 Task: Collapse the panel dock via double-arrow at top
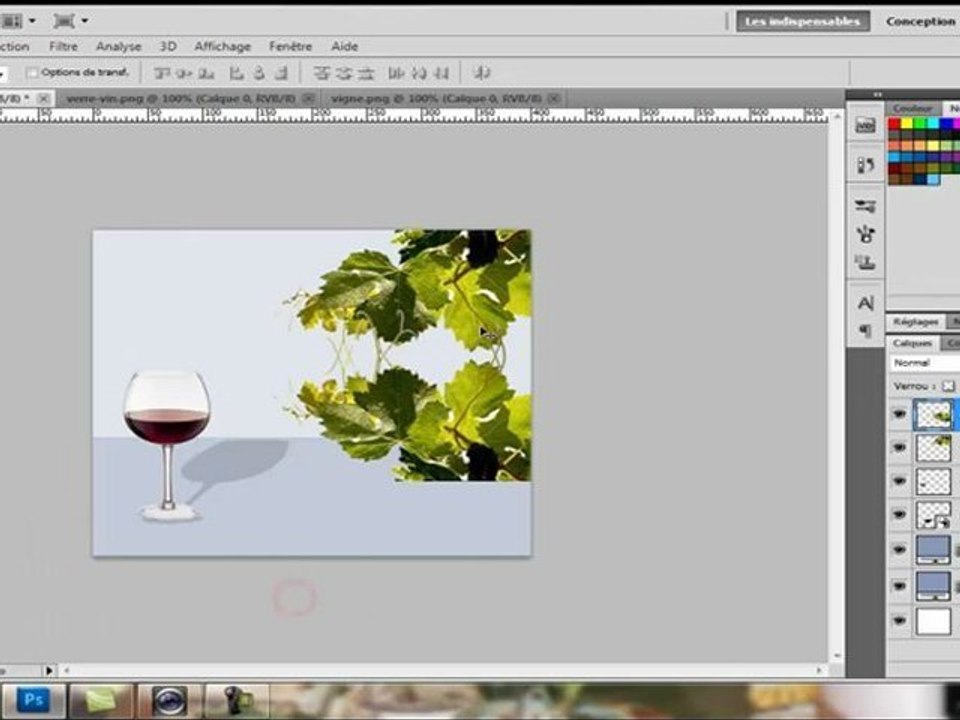(877, 94)
